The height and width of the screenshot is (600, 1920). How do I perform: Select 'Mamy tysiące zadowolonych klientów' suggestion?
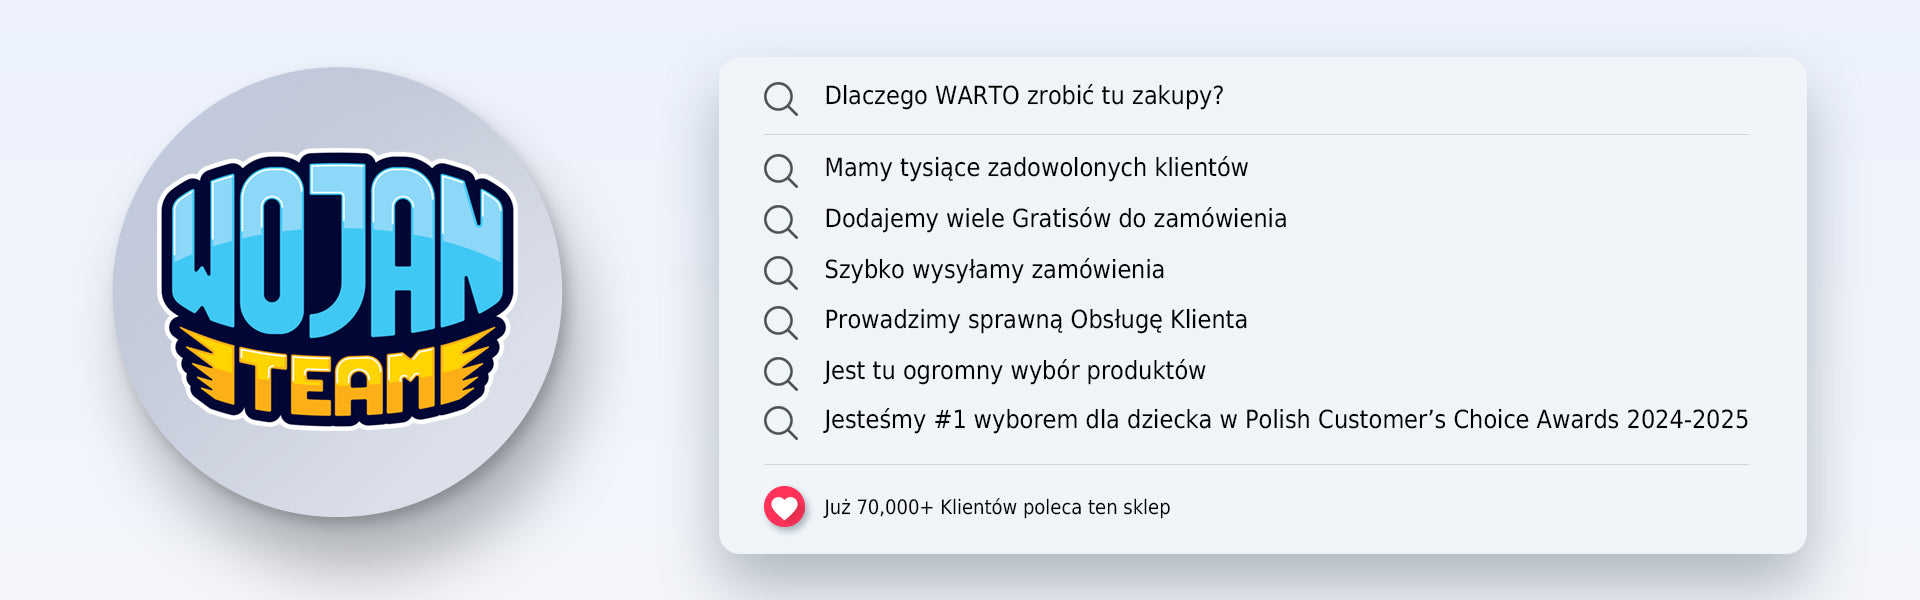point(1036,168)
